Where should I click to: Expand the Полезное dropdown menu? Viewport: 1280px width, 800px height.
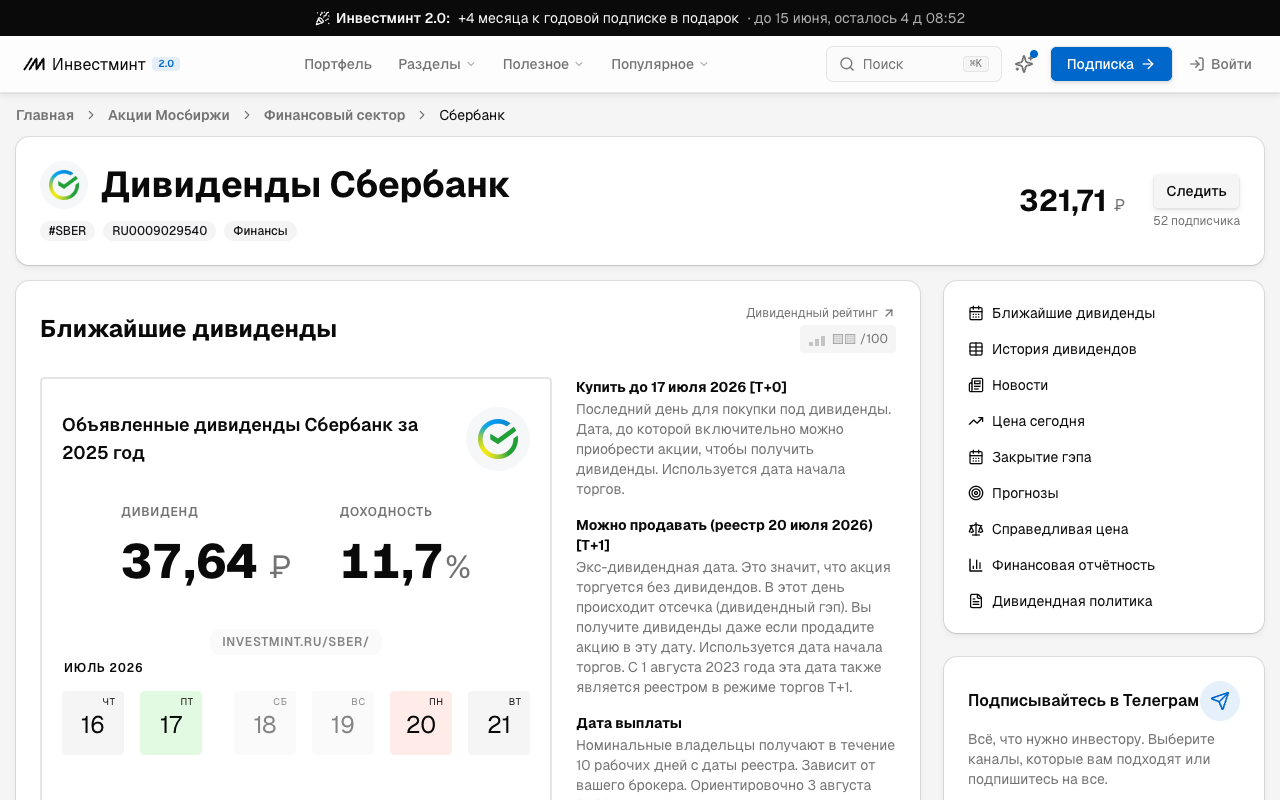coord(543,64)
